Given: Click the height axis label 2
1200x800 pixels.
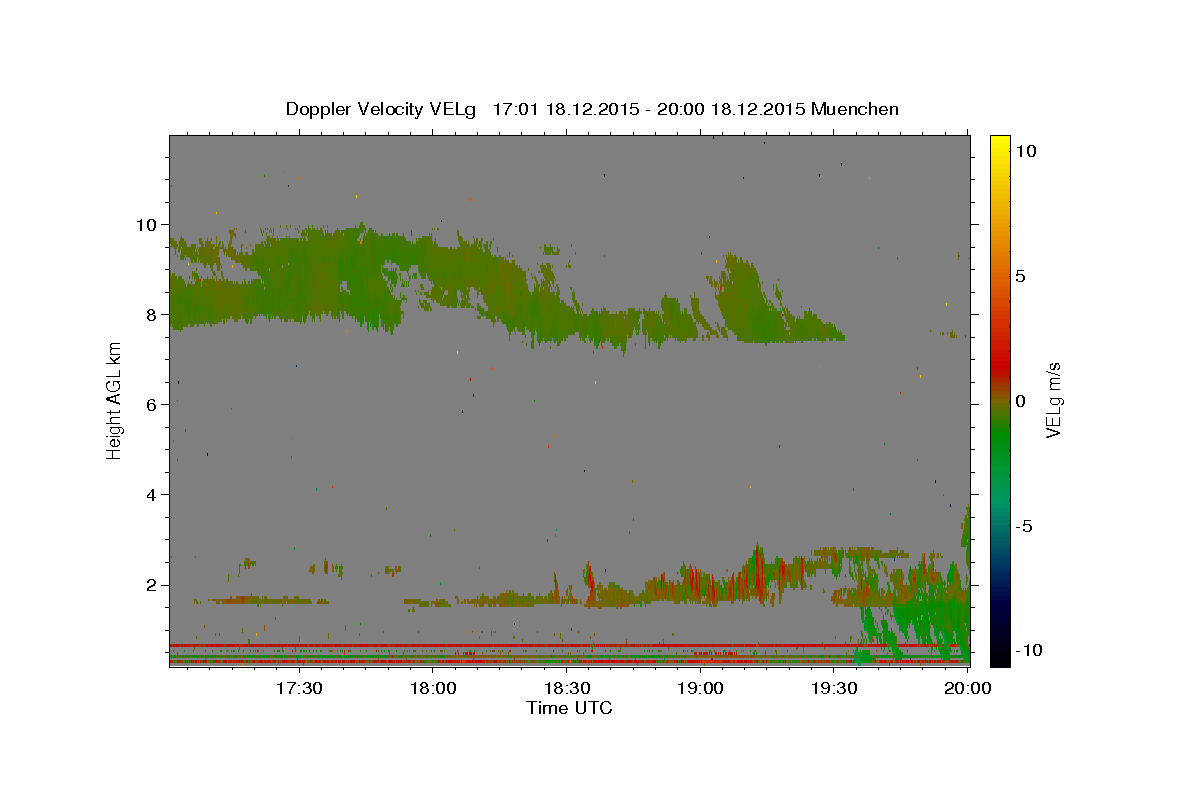Looking at the screenshot, I should 152,585.
